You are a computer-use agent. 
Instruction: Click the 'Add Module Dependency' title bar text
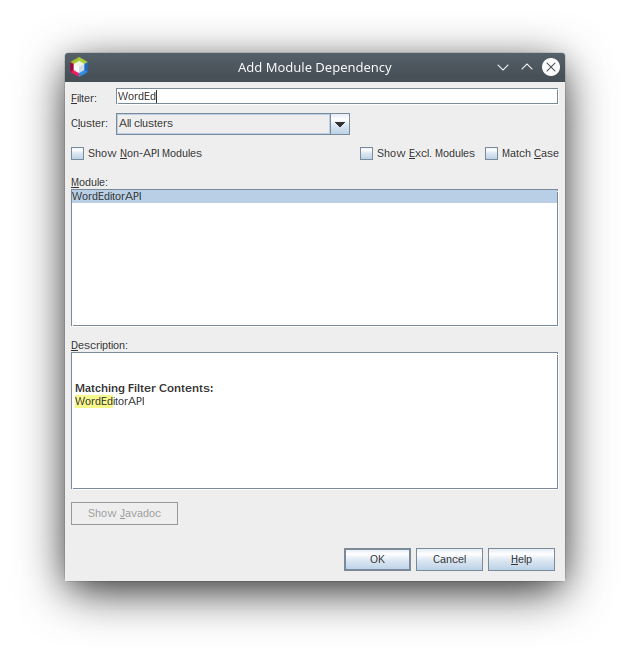tap(314, 68)
